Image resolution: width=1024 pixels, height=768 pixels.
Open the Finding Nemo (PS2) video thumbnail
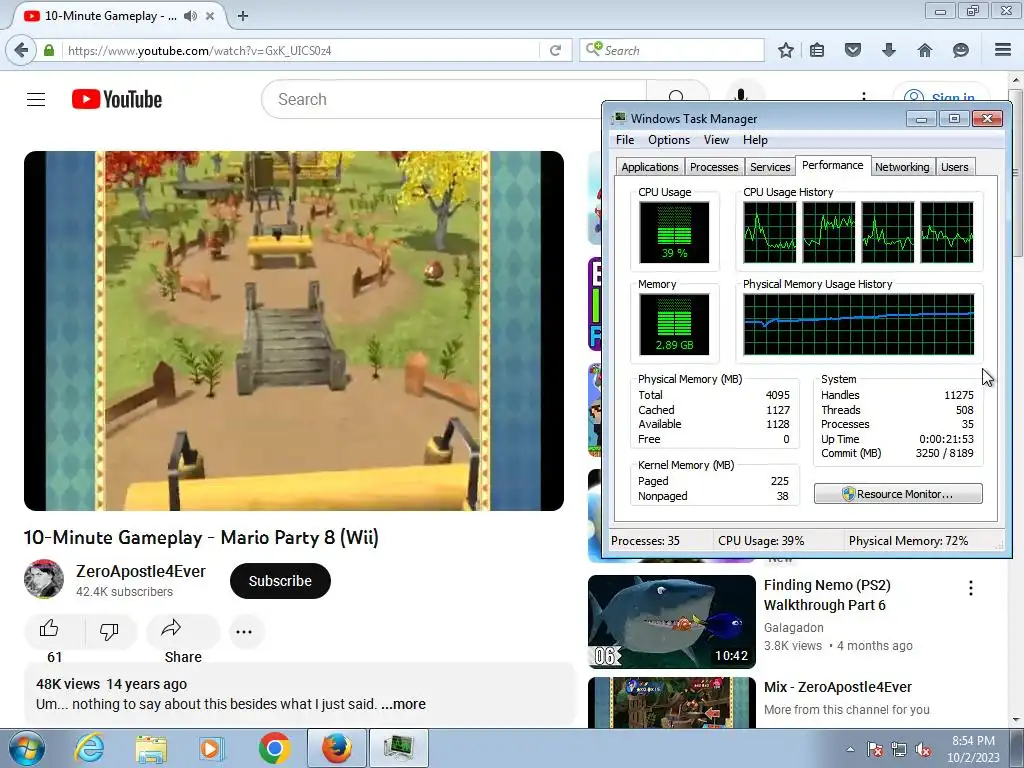pos(671,622)
